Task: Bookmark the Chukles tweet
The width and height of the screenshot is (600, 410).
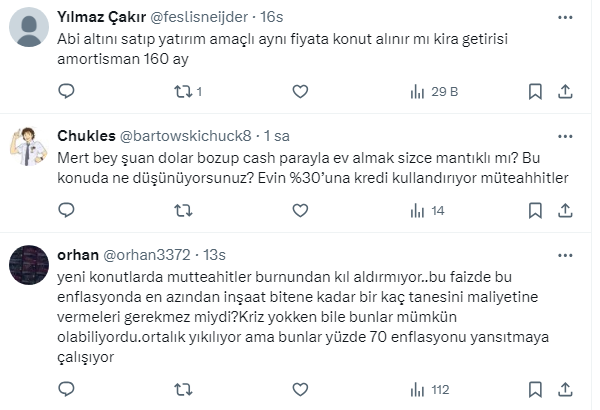Action: point(534,210)
